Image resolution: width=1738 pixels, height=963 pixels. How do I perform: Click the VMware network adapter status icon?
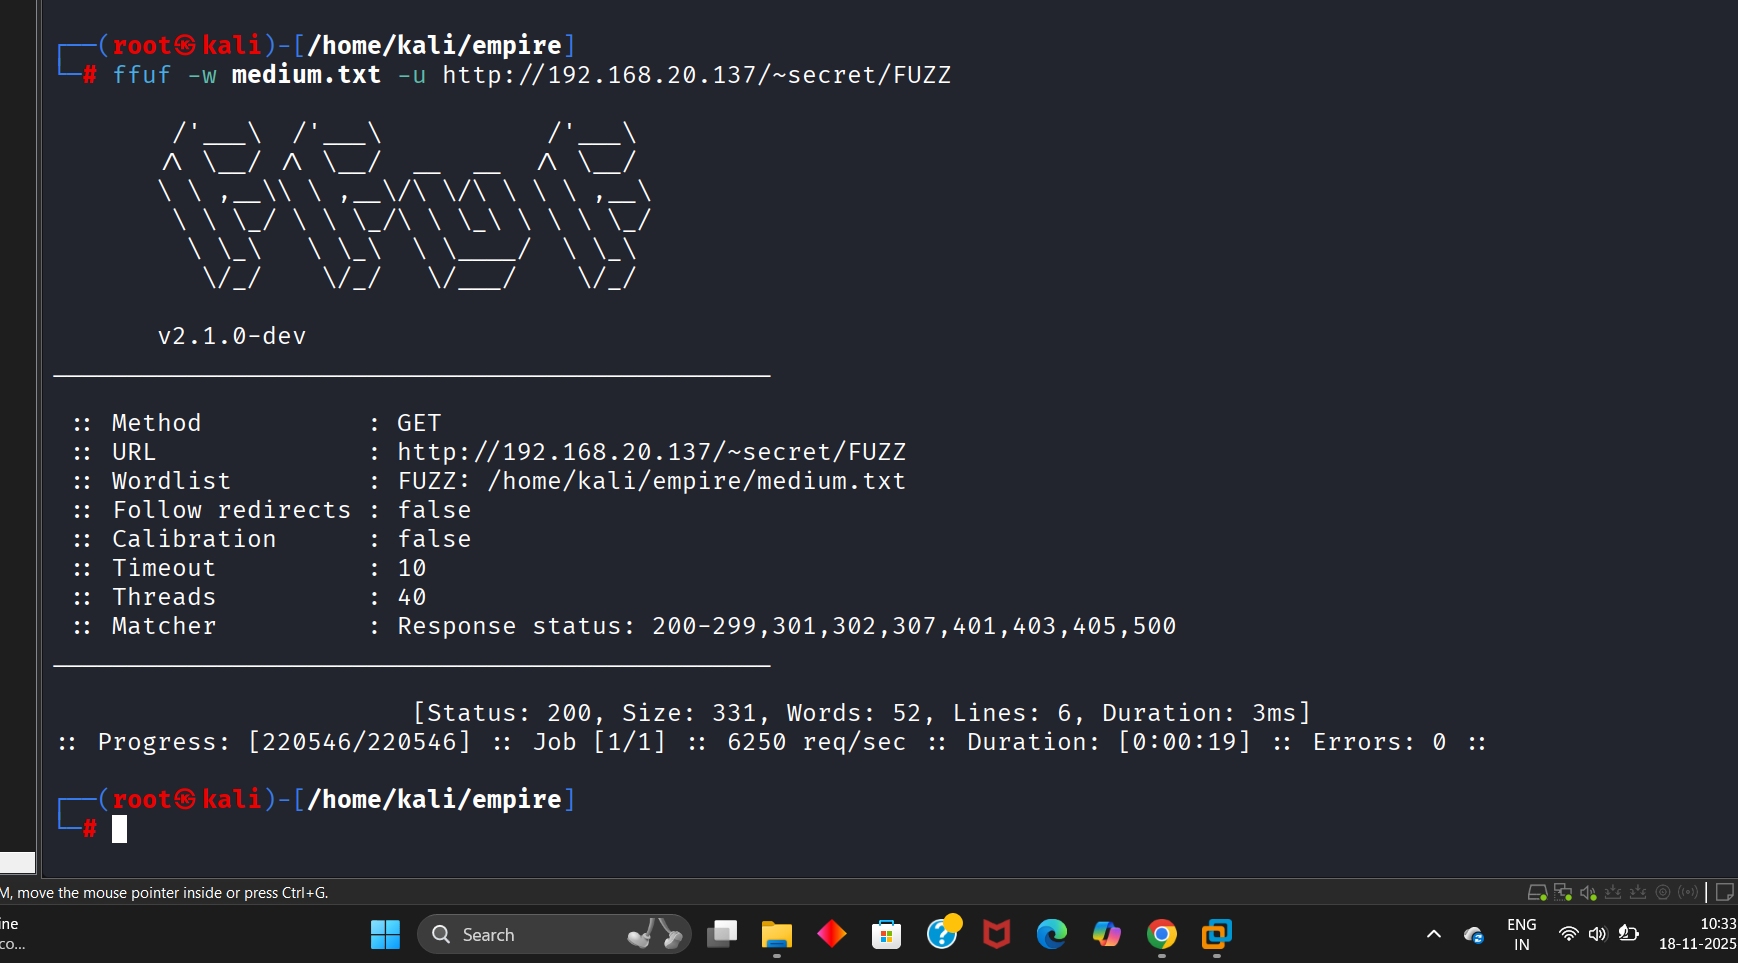pyautogui.click(x=1562, y=892)
